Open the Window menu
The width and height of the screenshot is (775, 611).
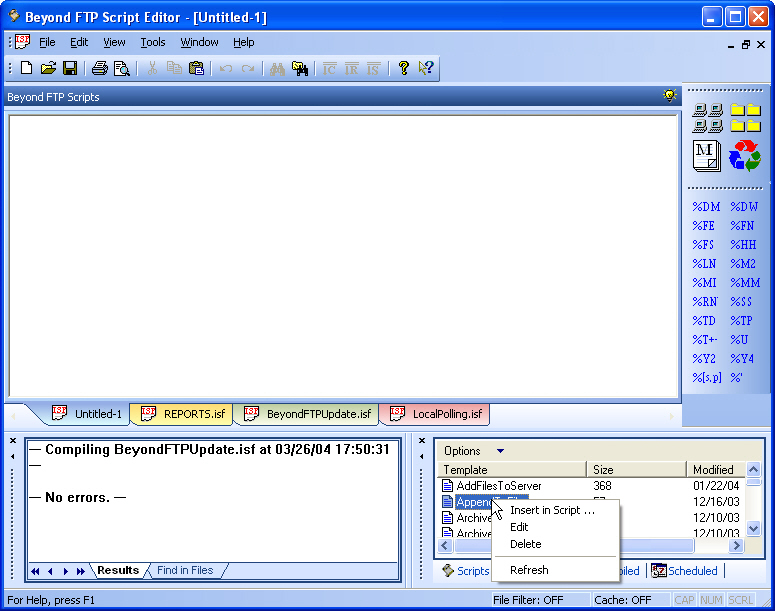[199, 43]
